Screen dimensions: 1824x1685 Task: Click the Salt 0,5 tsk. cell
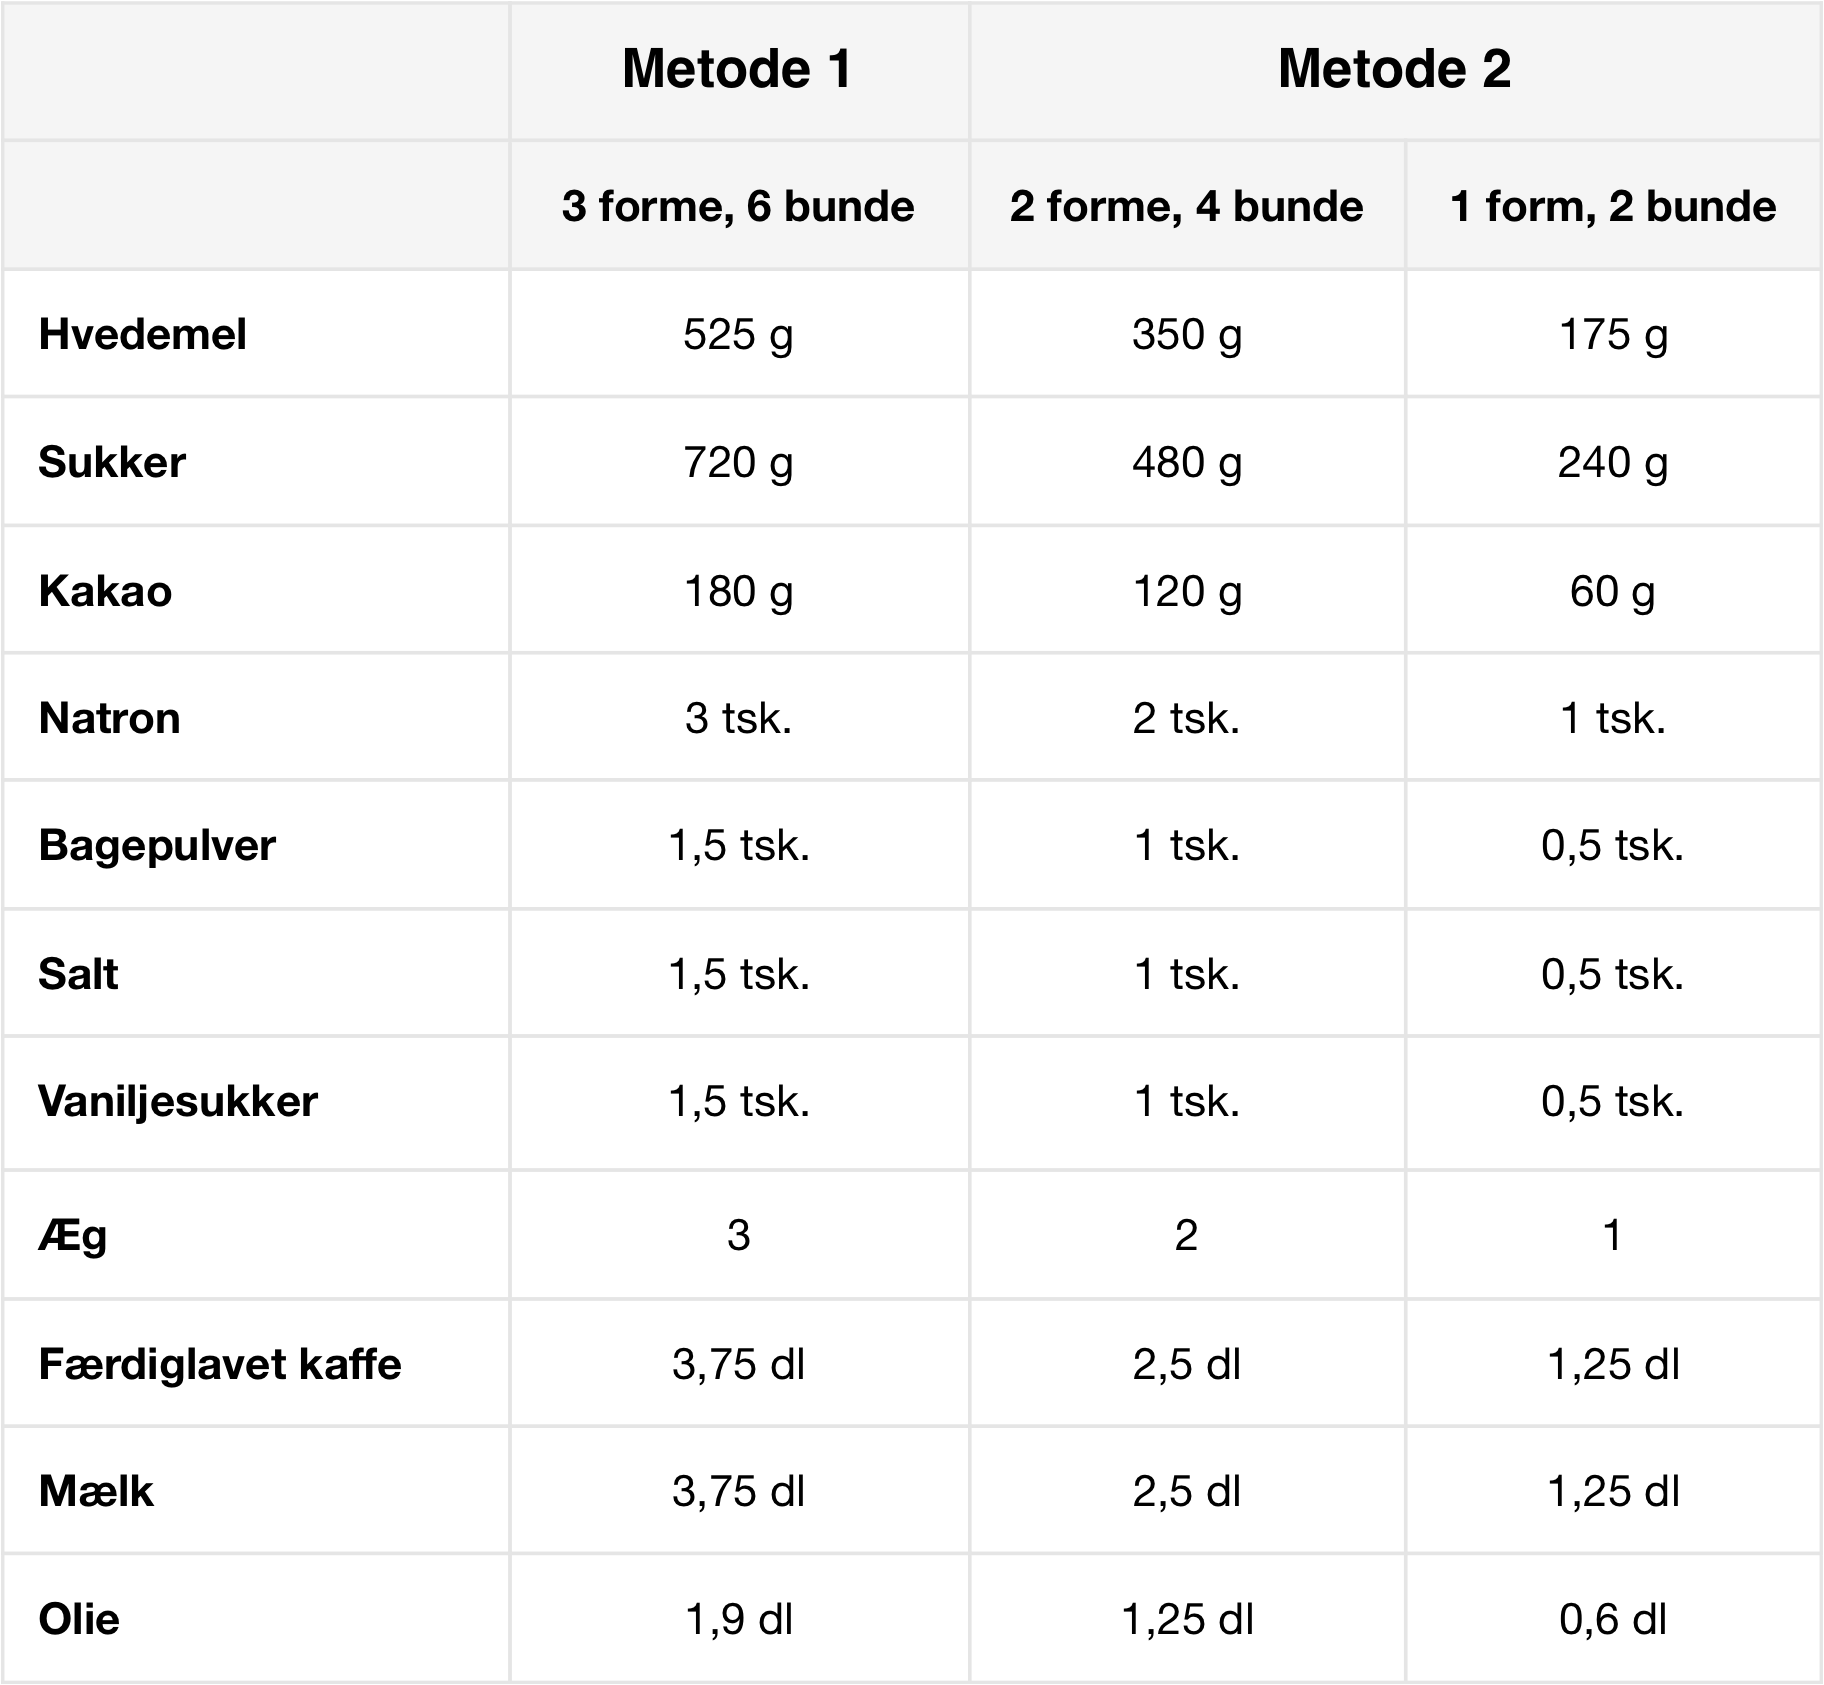[x=1612, y=974]
